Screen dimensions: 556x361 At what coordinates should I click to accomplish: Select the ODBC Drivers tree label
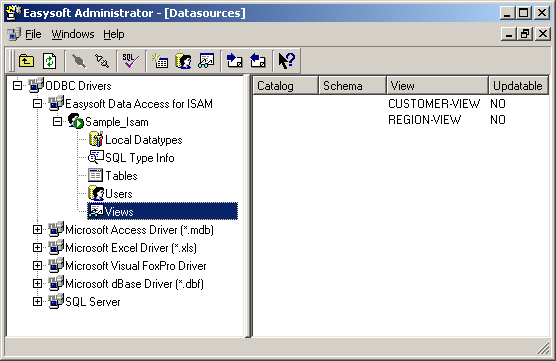pos(78,86)
